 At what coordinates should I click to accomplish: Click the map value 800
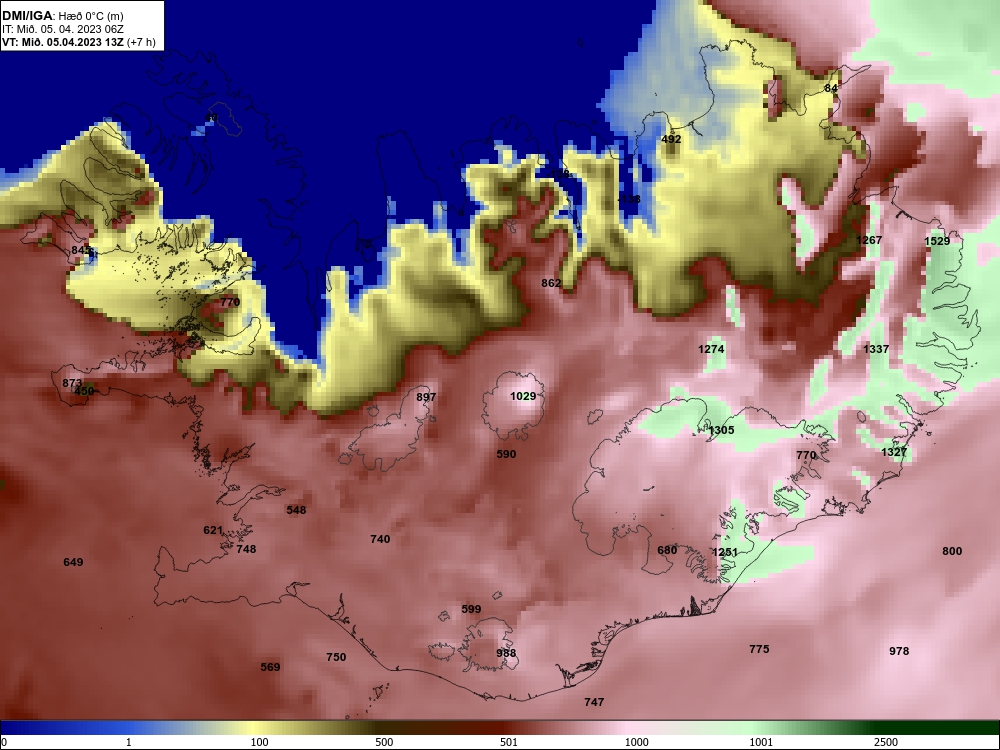[x=952, y=551]
